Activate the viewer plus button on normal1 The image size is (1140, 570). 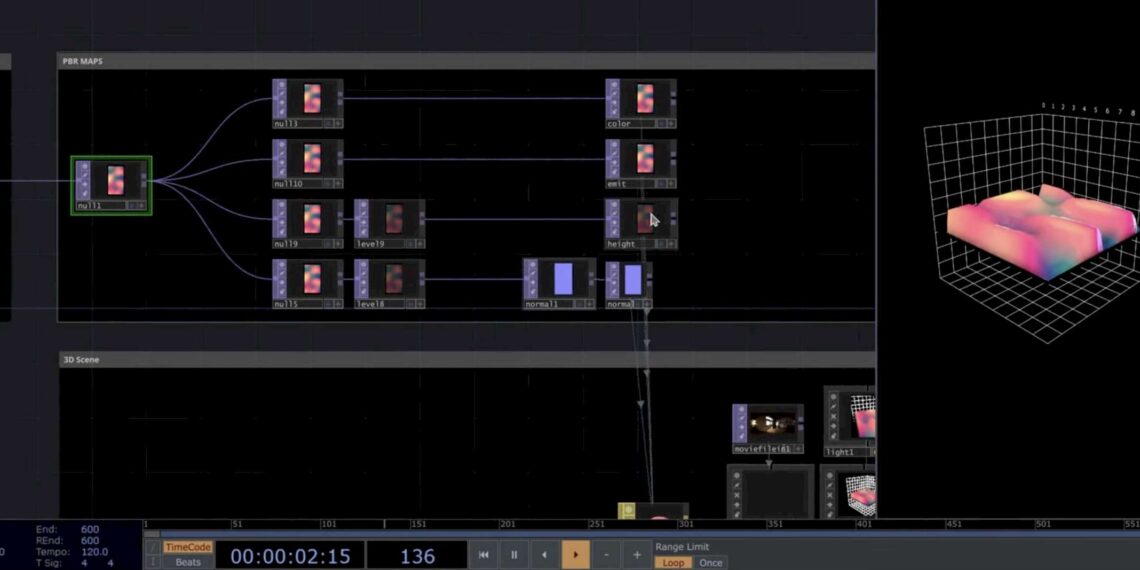click(x=590, y=305)
